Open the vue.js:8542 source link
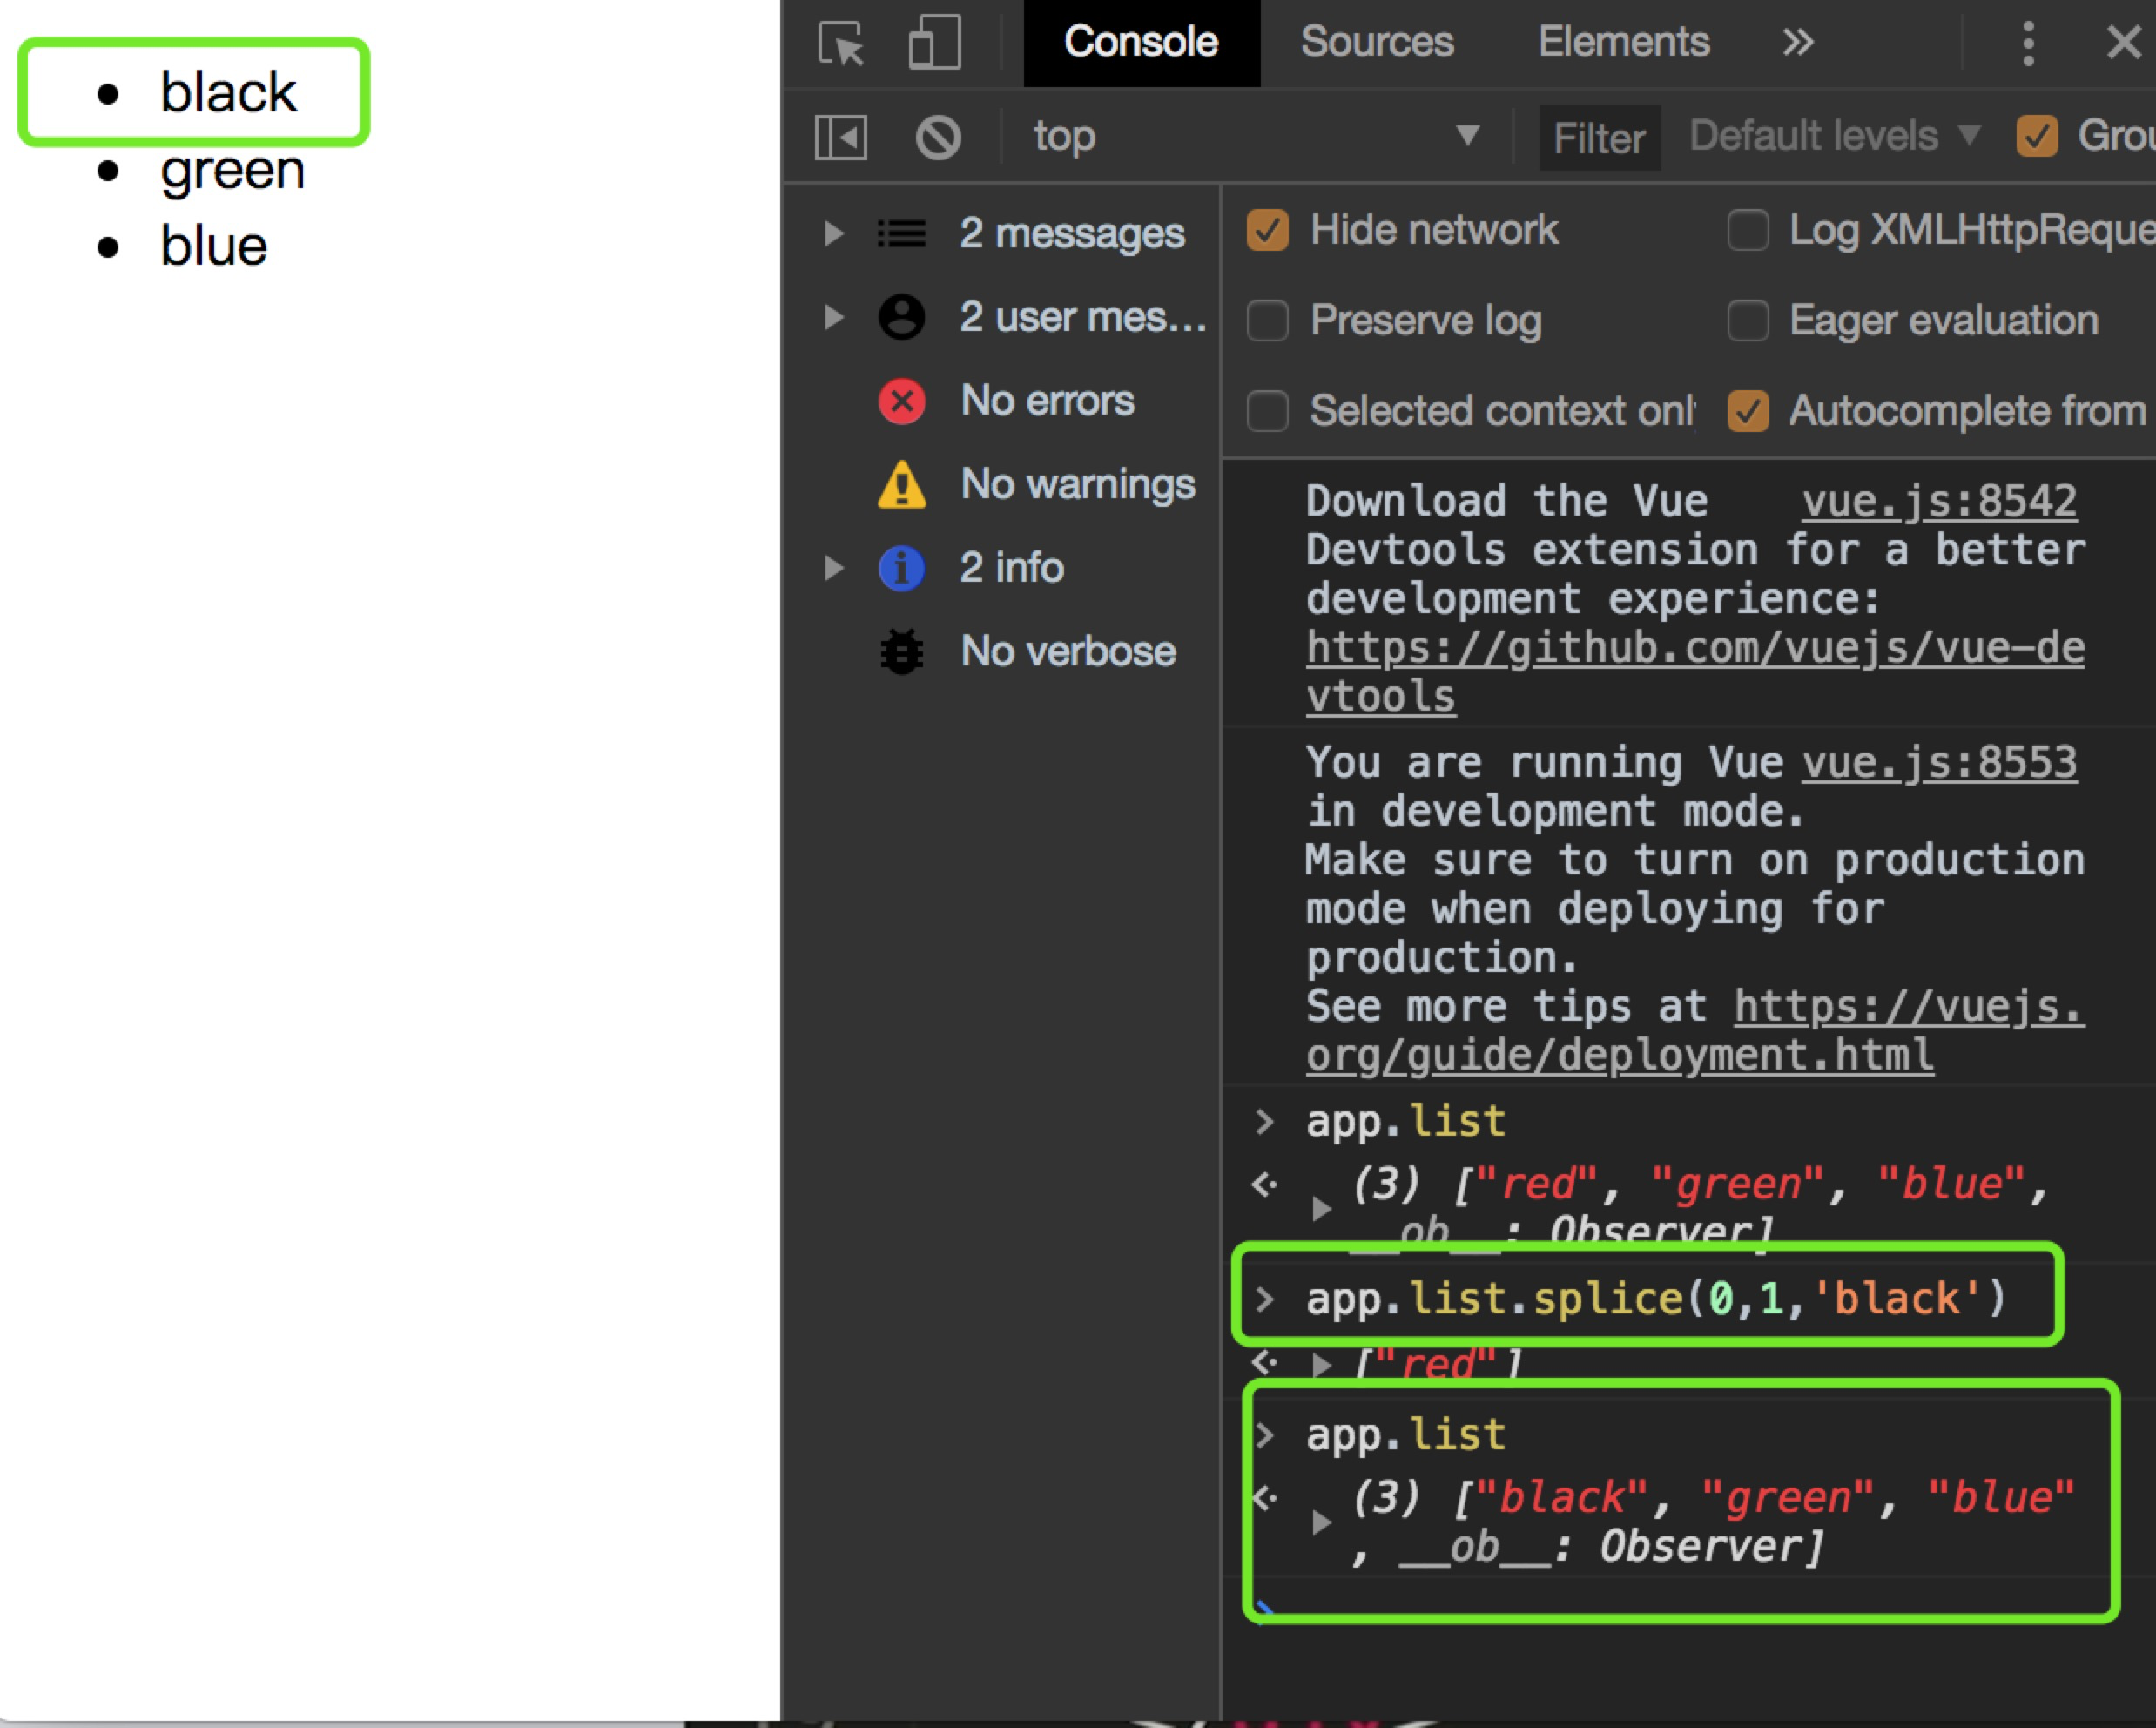Image resolution: width=2156 pixels, height=1728 pixels. point(1939,501)
